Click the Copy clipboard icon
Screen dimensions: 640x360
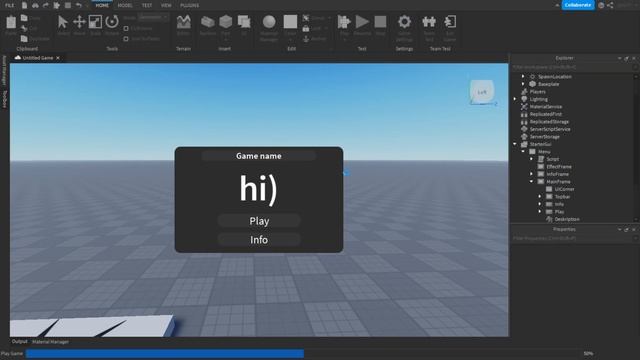[24, 18]
